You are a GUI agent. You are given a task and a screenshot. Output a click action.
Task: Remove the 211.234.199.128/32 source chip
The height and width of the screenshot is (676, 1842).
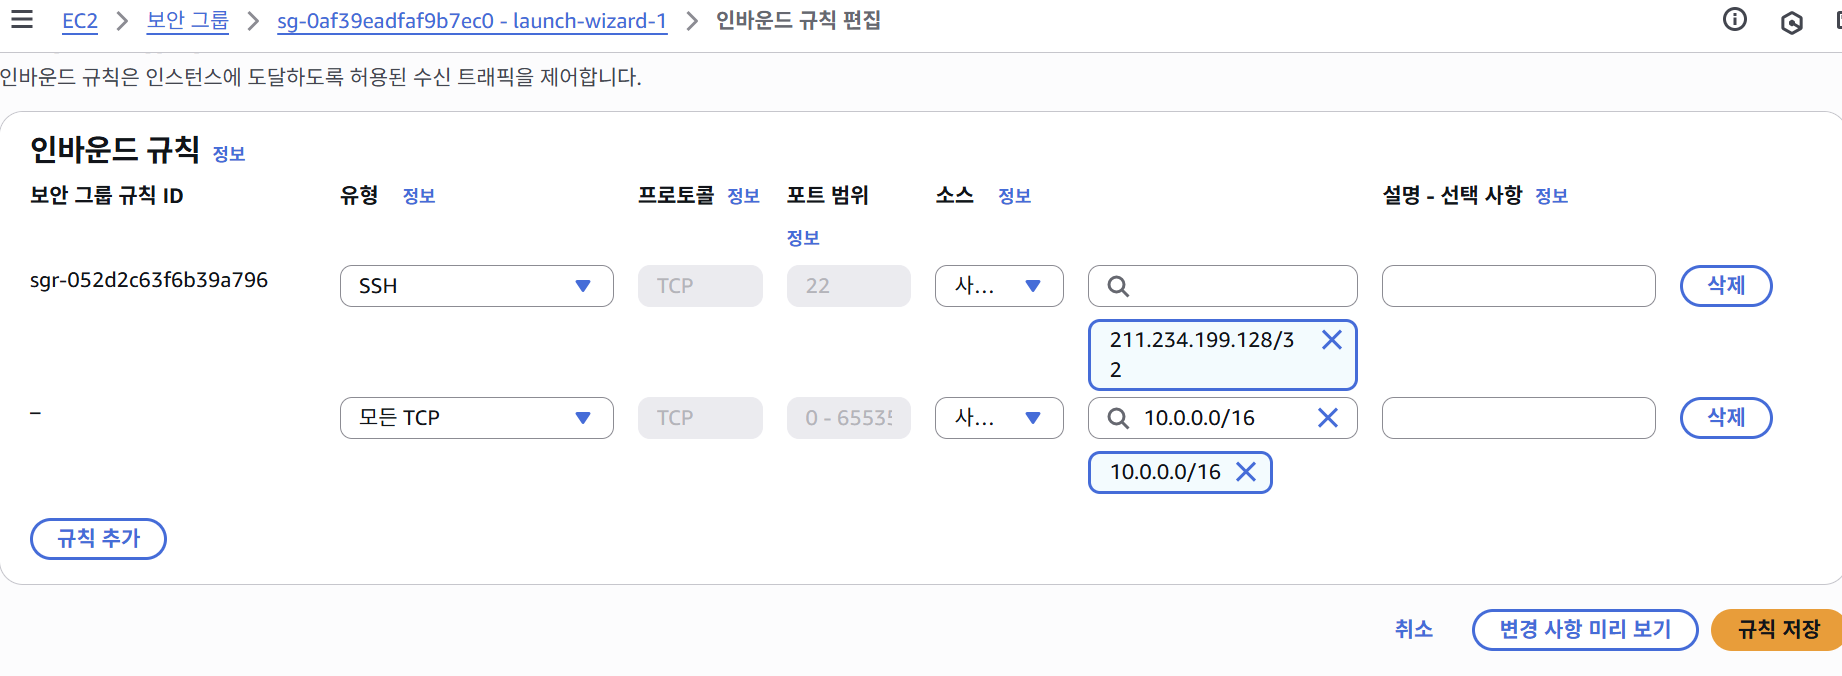(x=1331, y=340)
